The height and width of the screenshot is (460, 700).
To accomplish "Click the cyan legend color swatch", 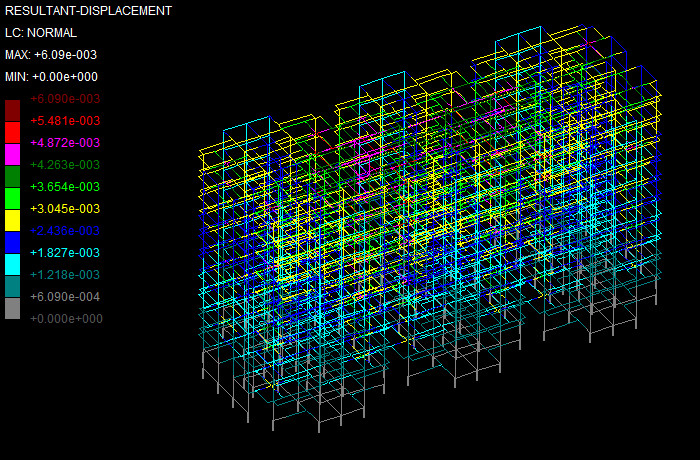I will tap(12, 264).
